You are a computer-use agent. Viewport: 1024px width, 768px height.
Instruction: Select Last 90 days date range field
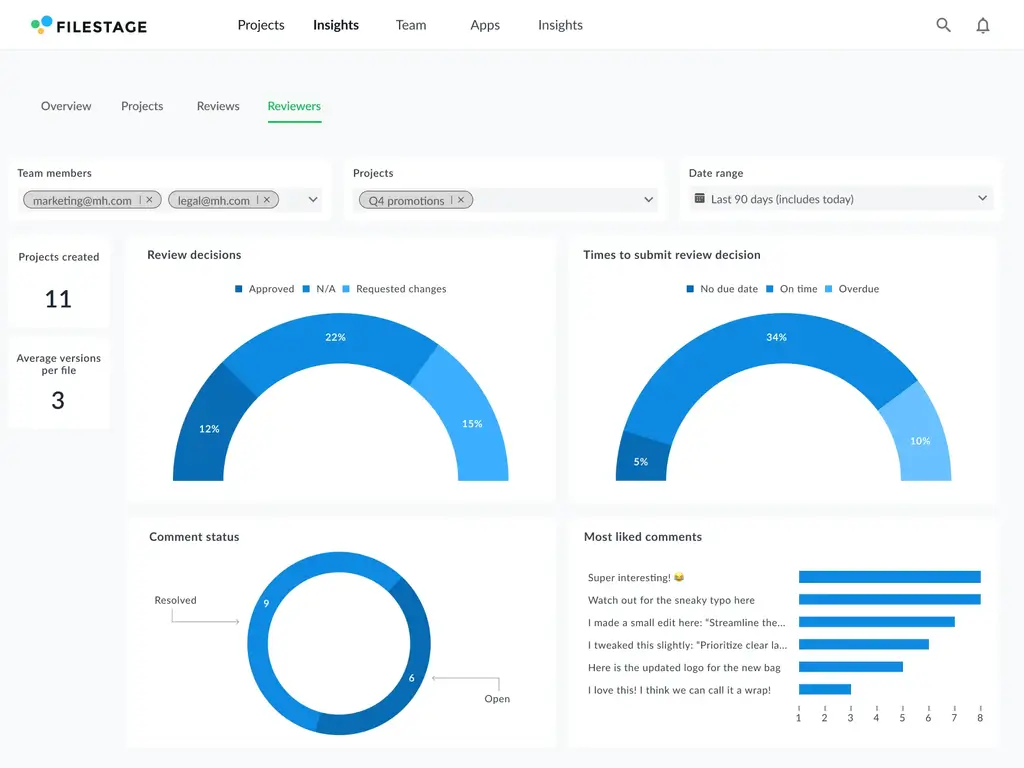pyautogui.click(x=841, y=199)
